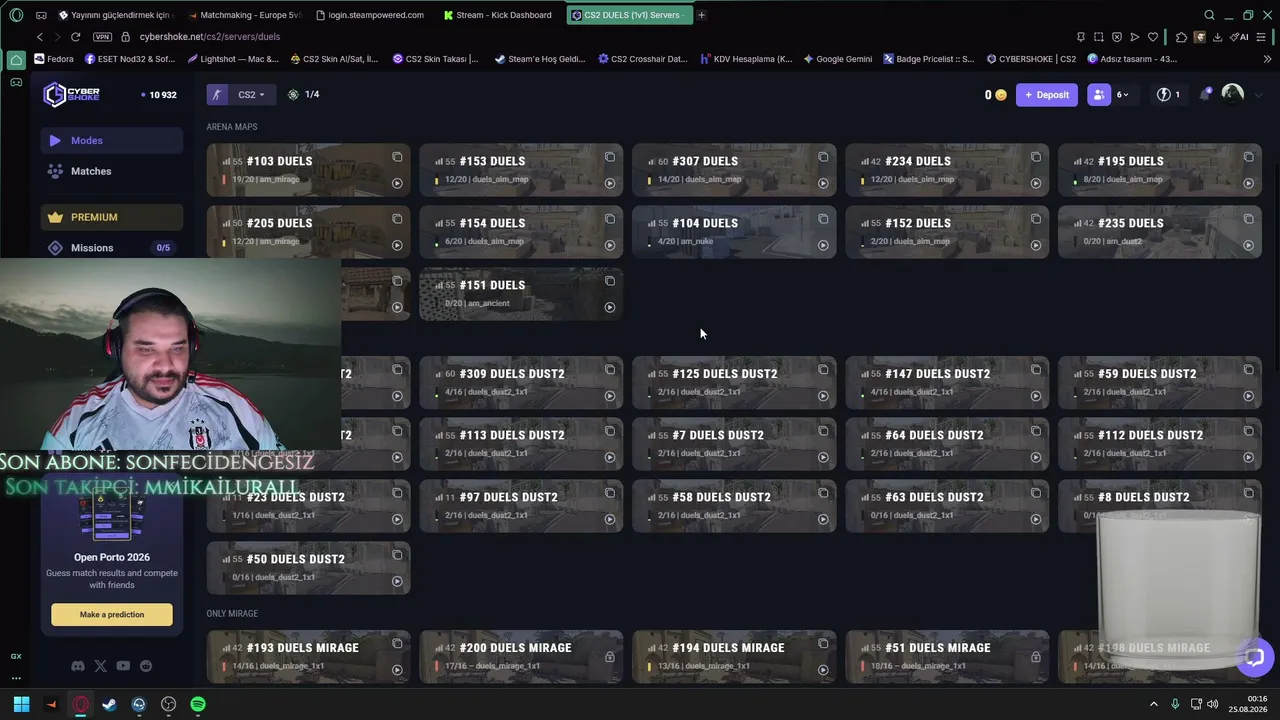1280x720 pixels.
Task: Open the notifications bell
Action: pyautogui.click(x=1206, y=94)
